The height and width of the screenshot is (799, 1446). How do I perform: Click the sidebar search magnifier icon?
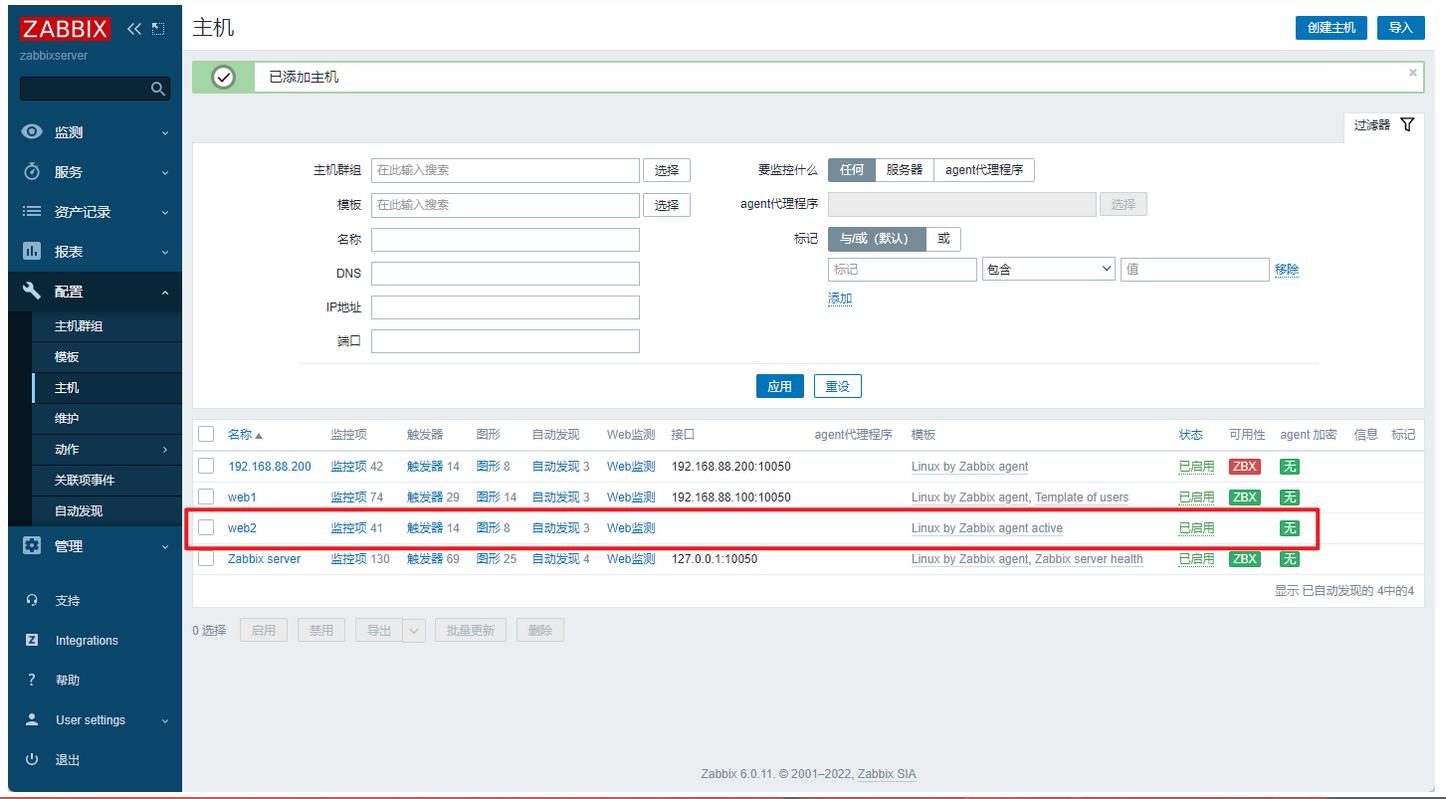157,89
